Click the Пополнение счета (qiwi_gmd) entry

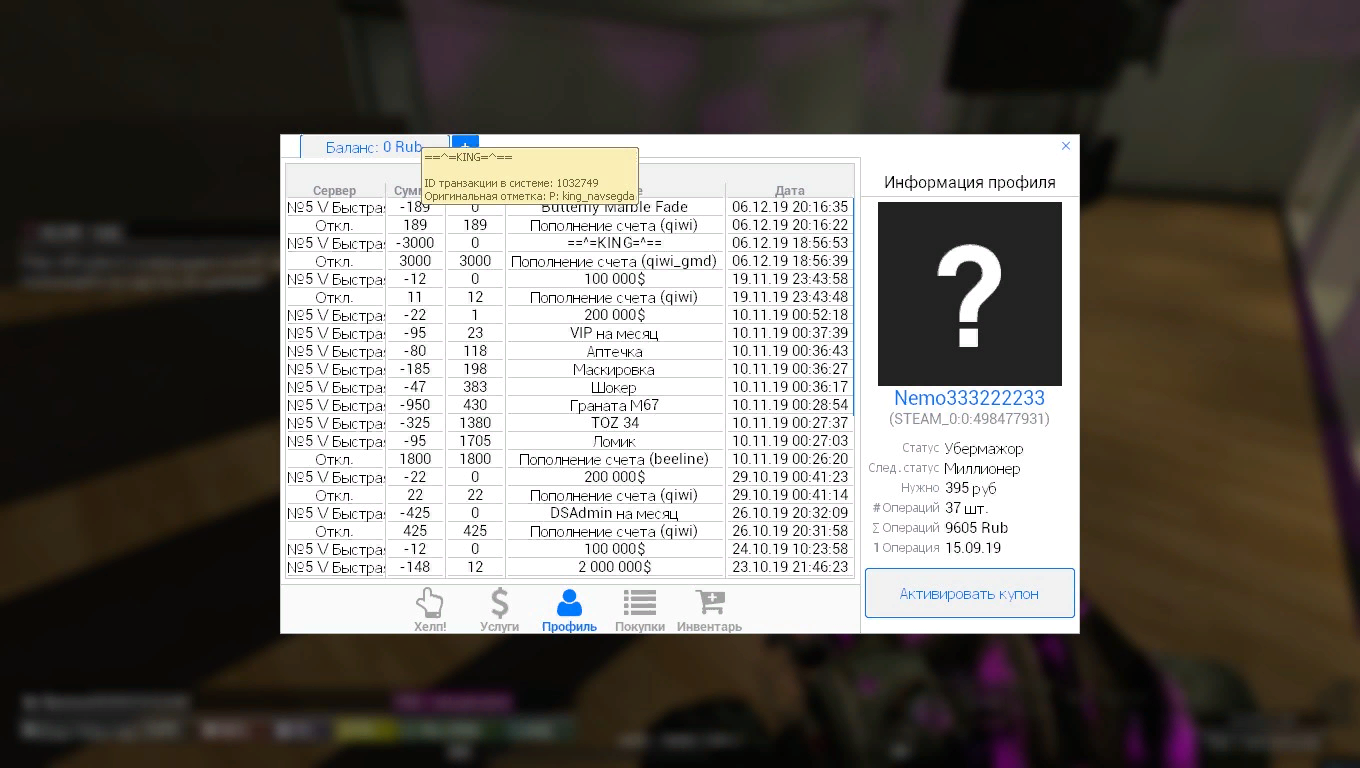tap(614, 262)
